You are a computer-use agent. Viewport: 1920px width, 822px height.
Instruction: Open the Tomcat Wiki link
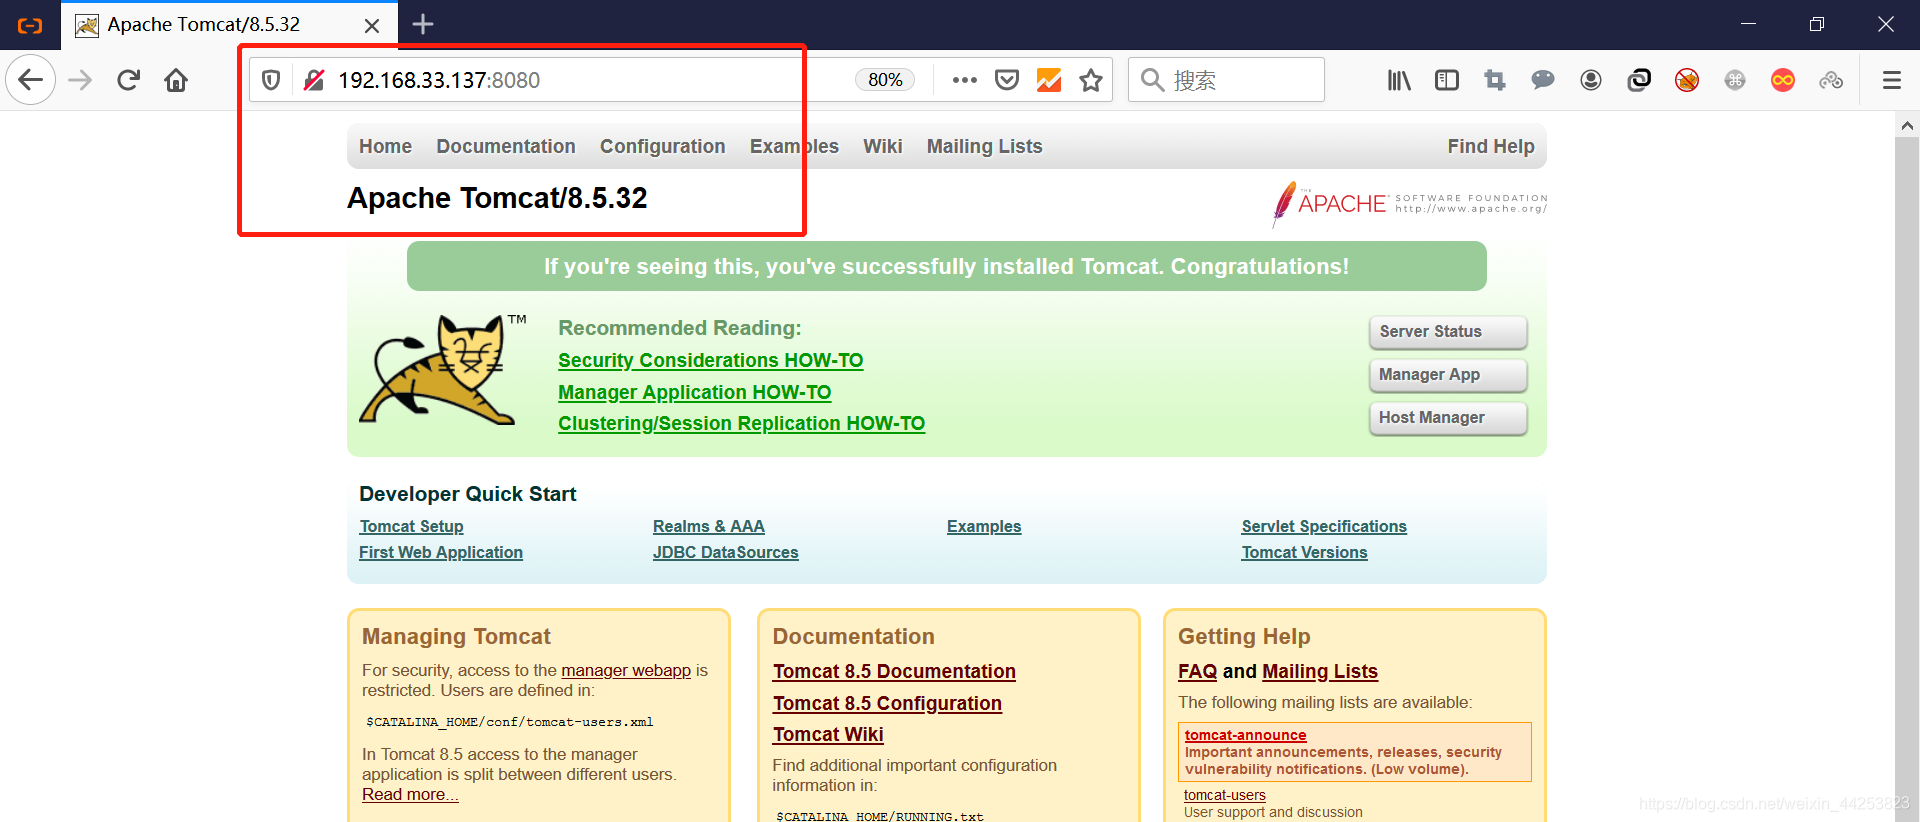tap(828, 734)
